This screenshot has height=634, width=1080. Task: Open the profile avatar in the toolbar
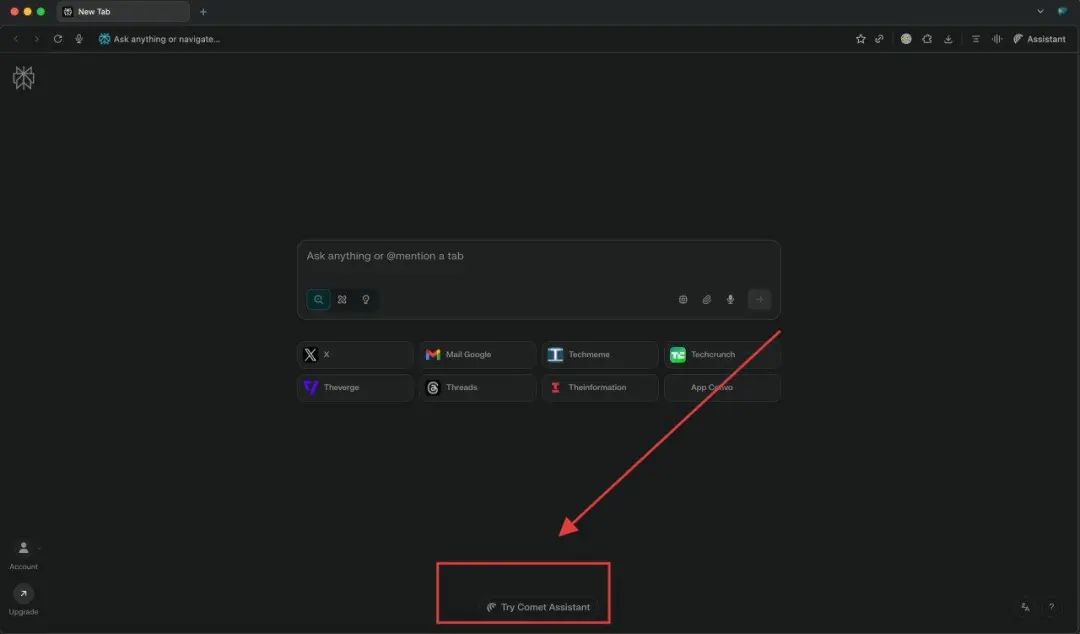click(x=906, y=39)
